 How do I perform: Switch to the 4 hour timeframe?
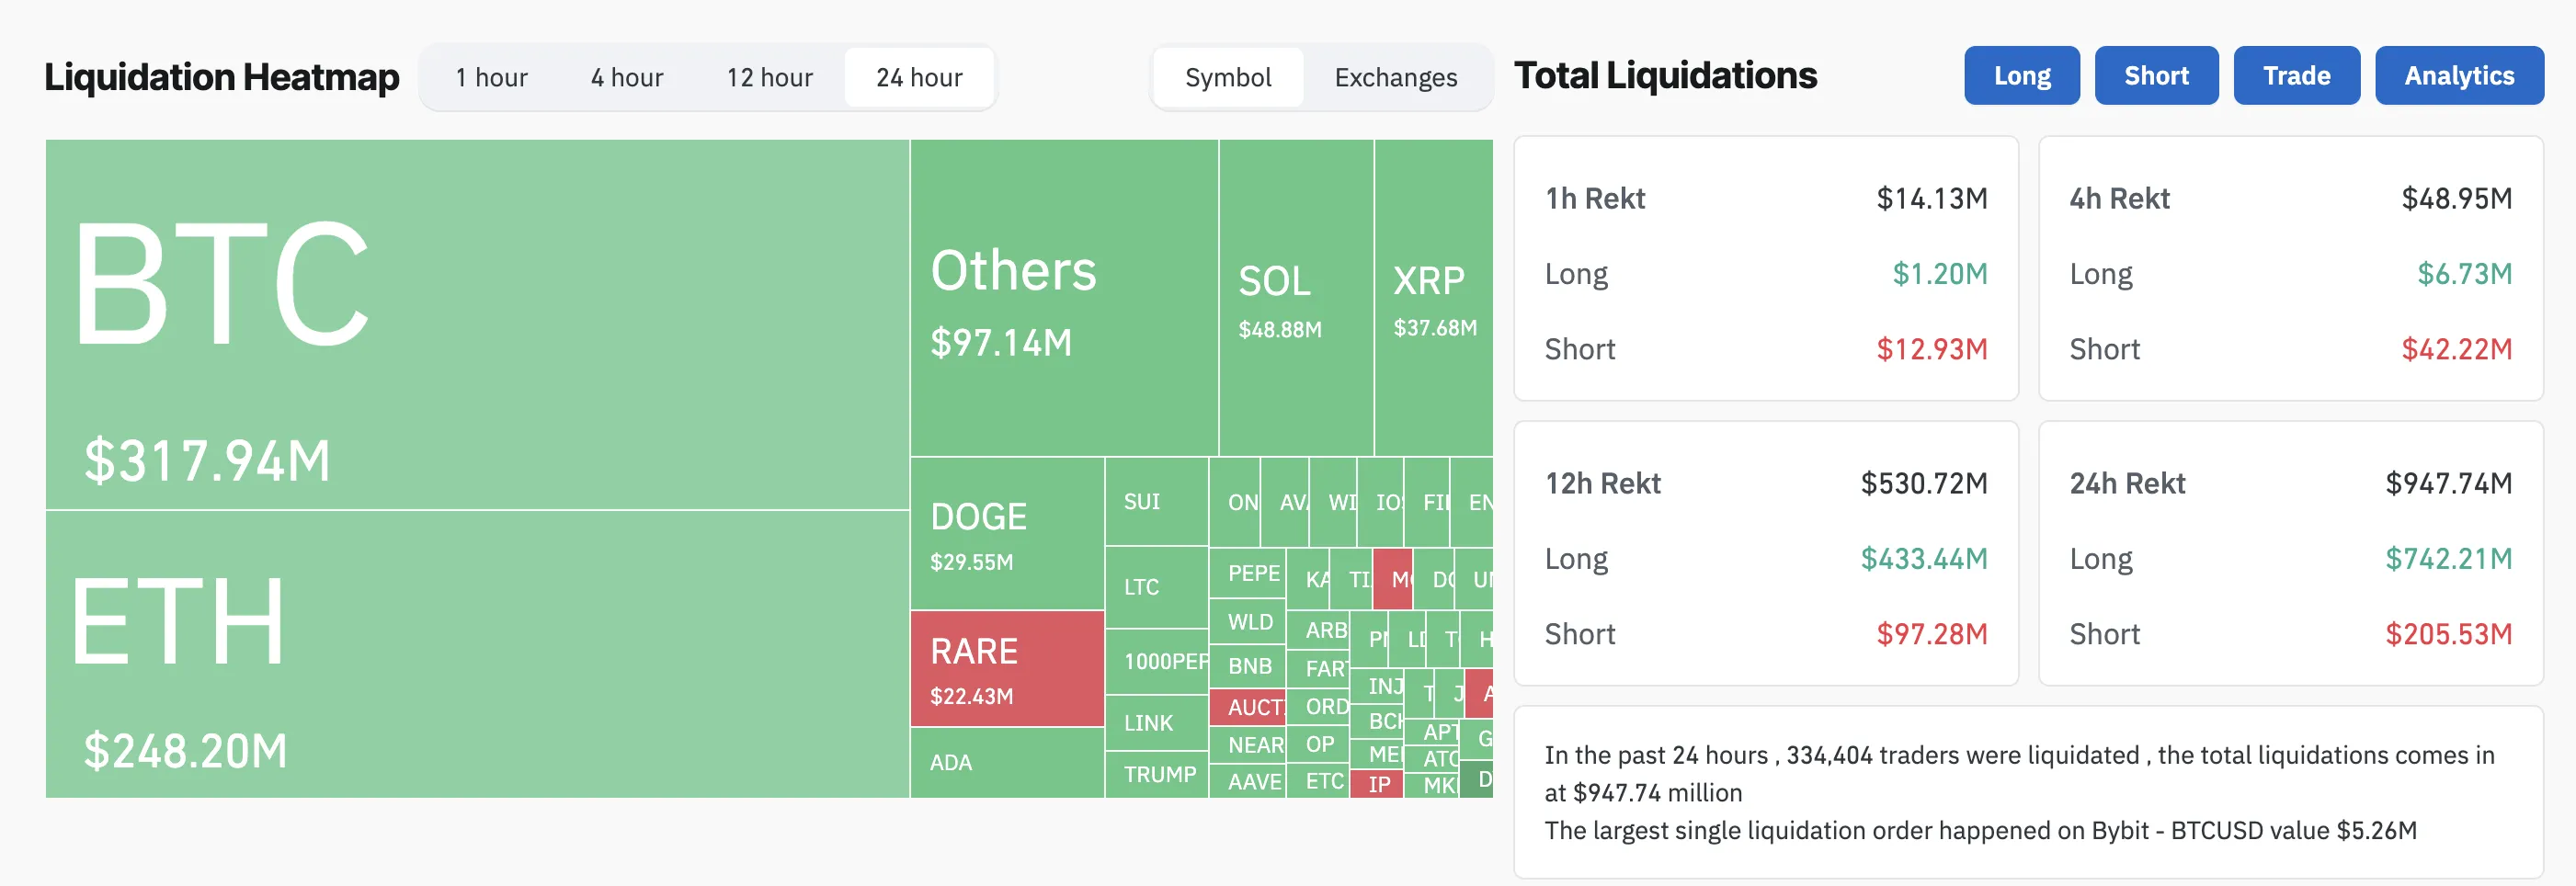[627, 77]
